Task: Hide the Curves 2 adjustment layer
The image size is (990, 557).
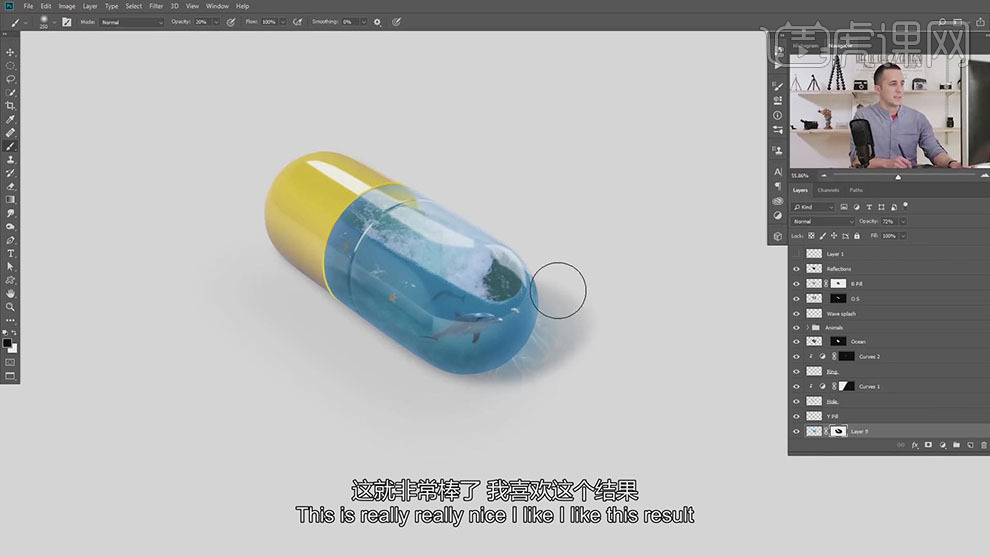Action: click(x=796, y=357)
